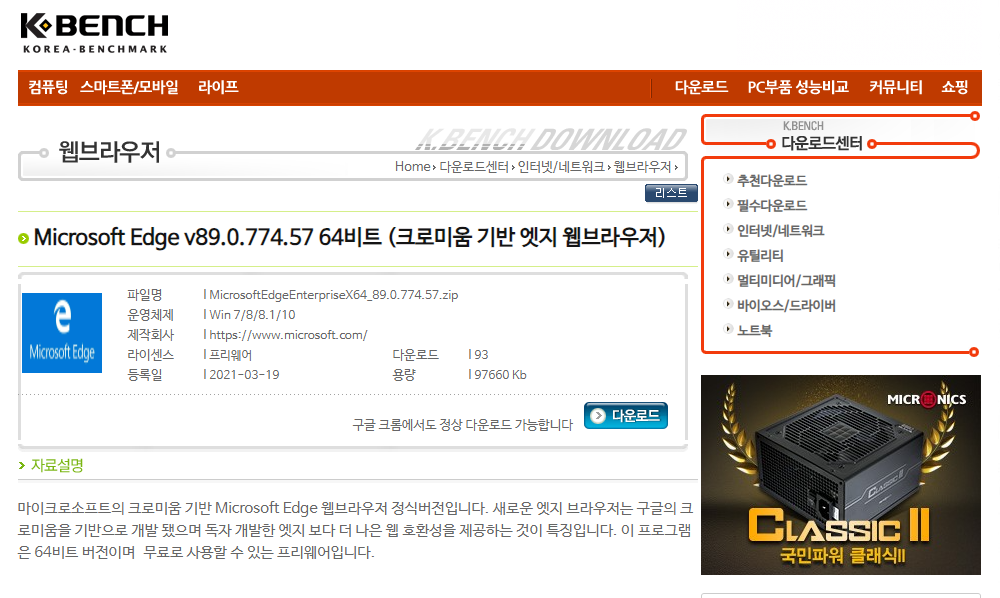Image resolution: width=1000 pixels, height=598 pixels.
Task: Click the OS value Win 7/8/8.1/10
Action: click(x=252, y=315)
